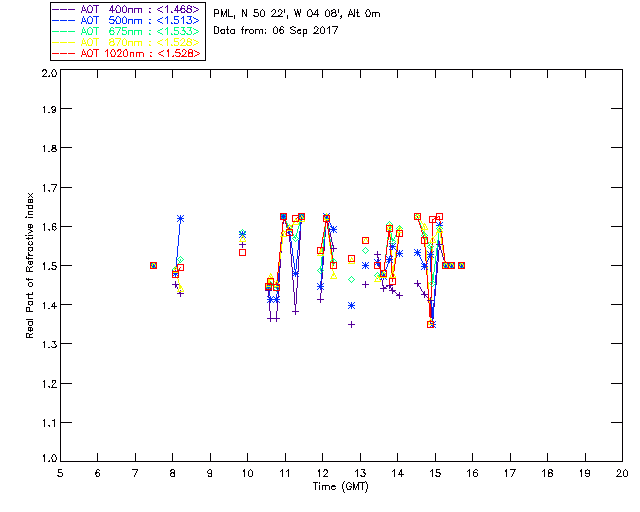Click y-axis tick label 1.4
640x512 pixels.
click(x=49, y=305)
